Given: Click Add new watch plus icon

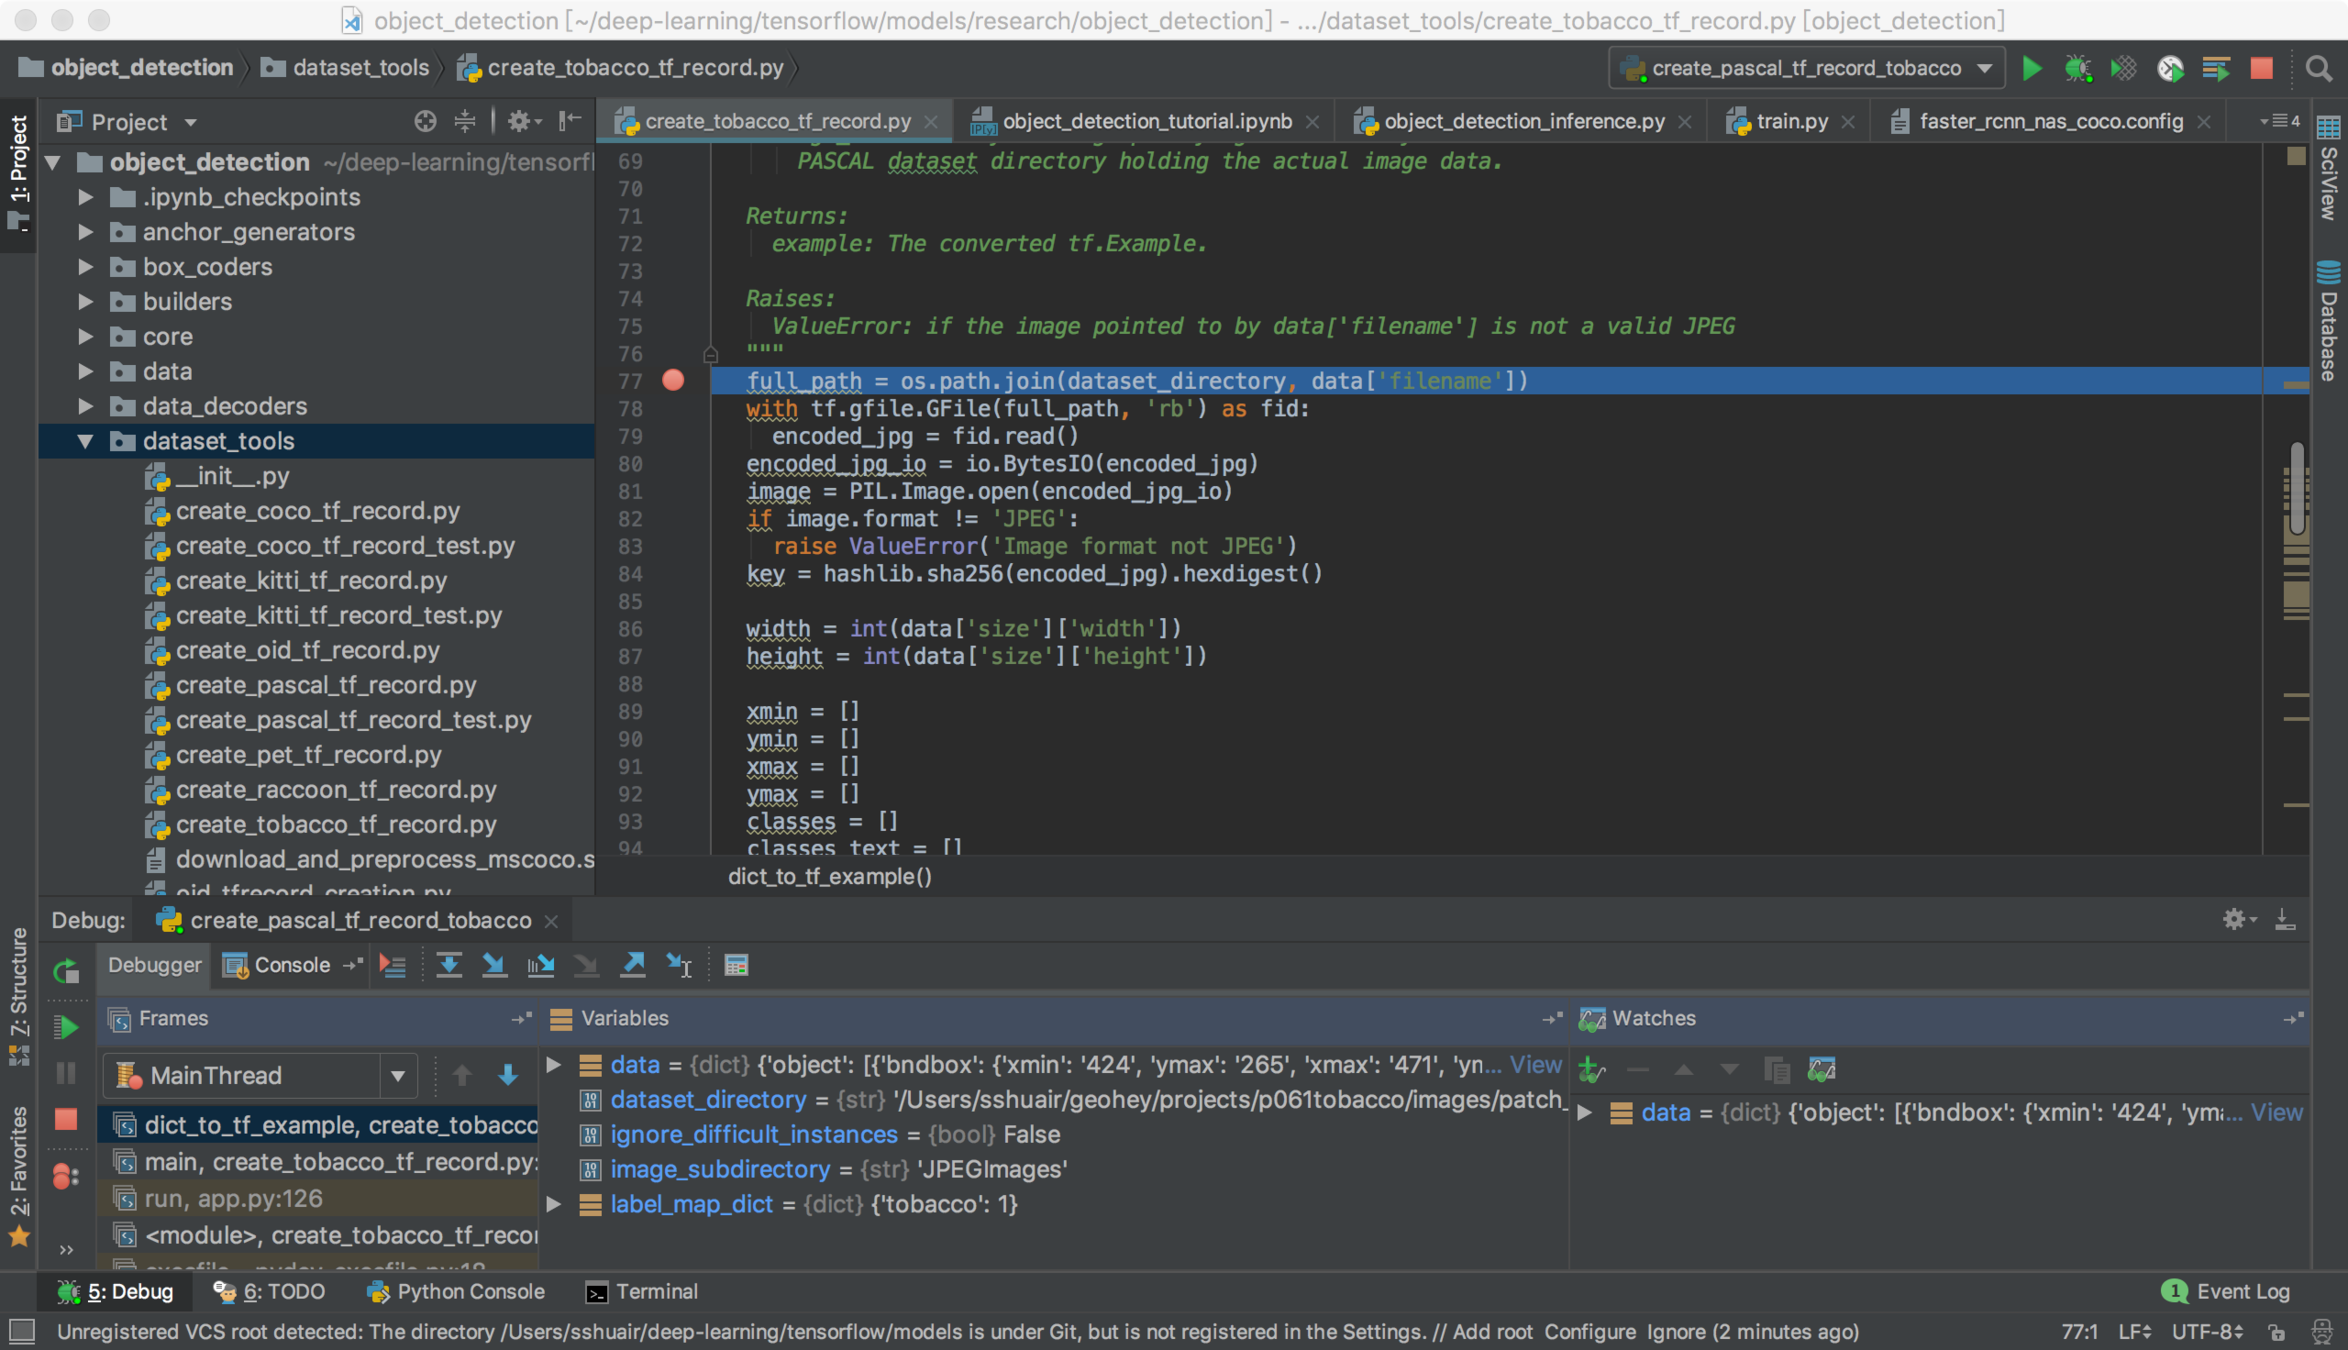Looking at the screenshot, I should [1590, 1070].
